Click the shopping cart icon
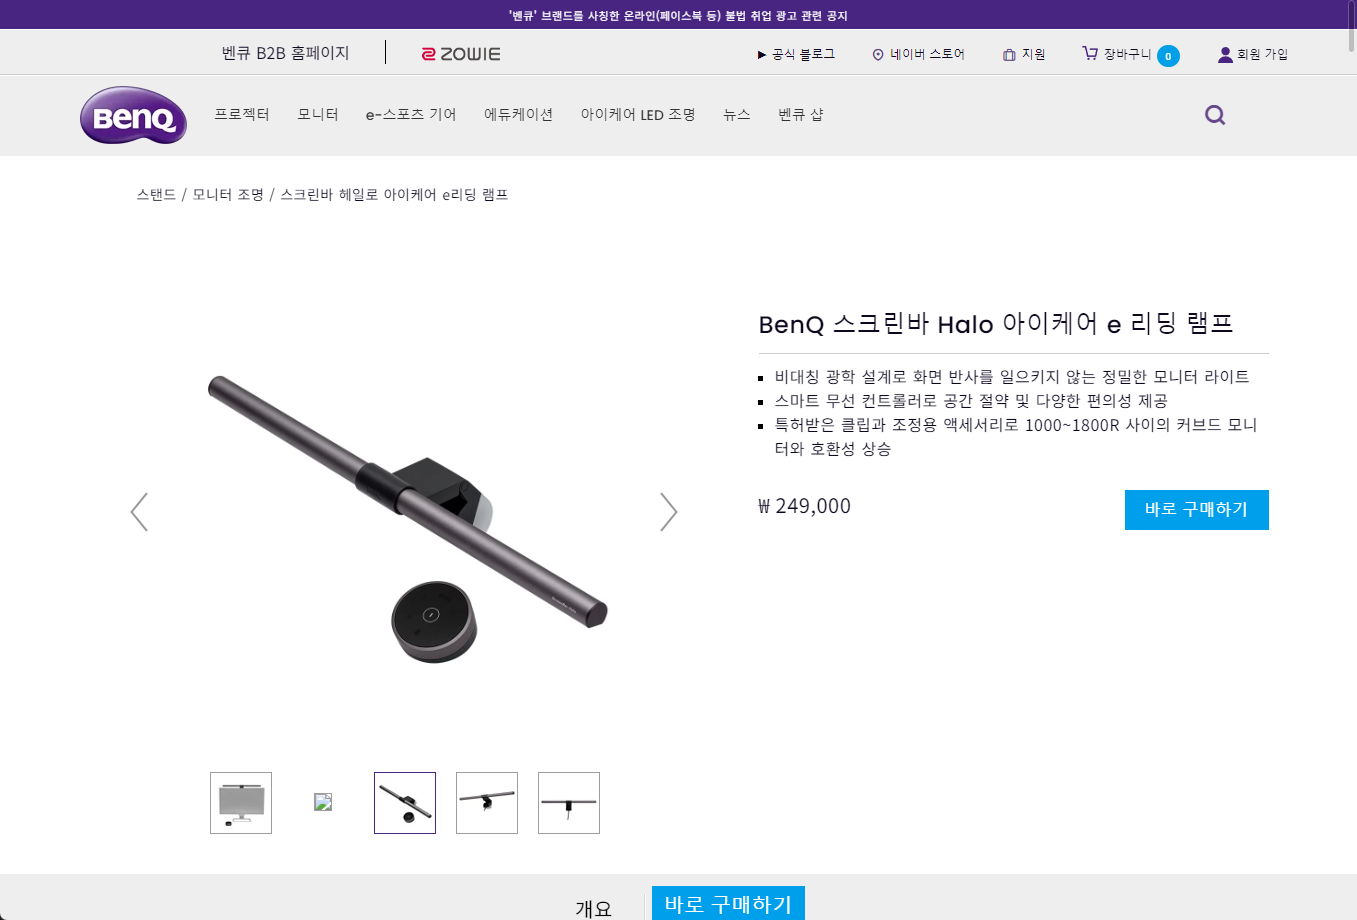The width and height of the screenshot is (1357, 920). click(x=1090, y=53)
